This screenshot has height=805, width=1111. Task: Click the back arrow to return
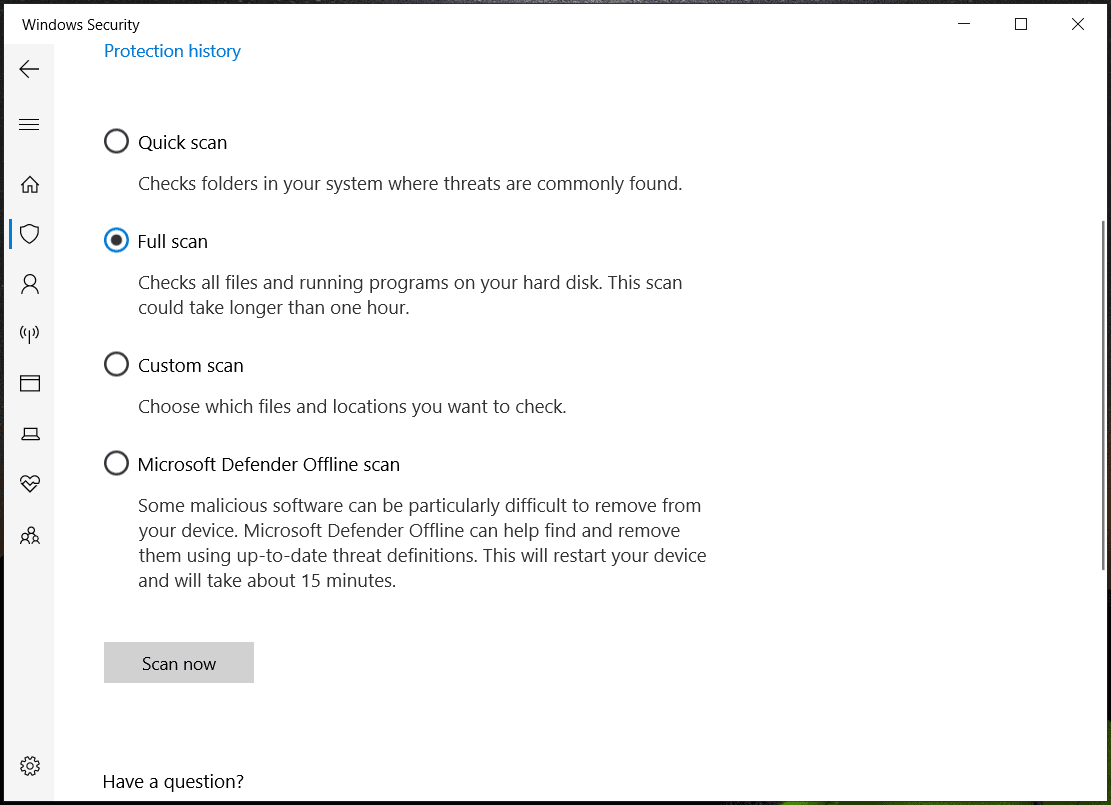[29, 68]
